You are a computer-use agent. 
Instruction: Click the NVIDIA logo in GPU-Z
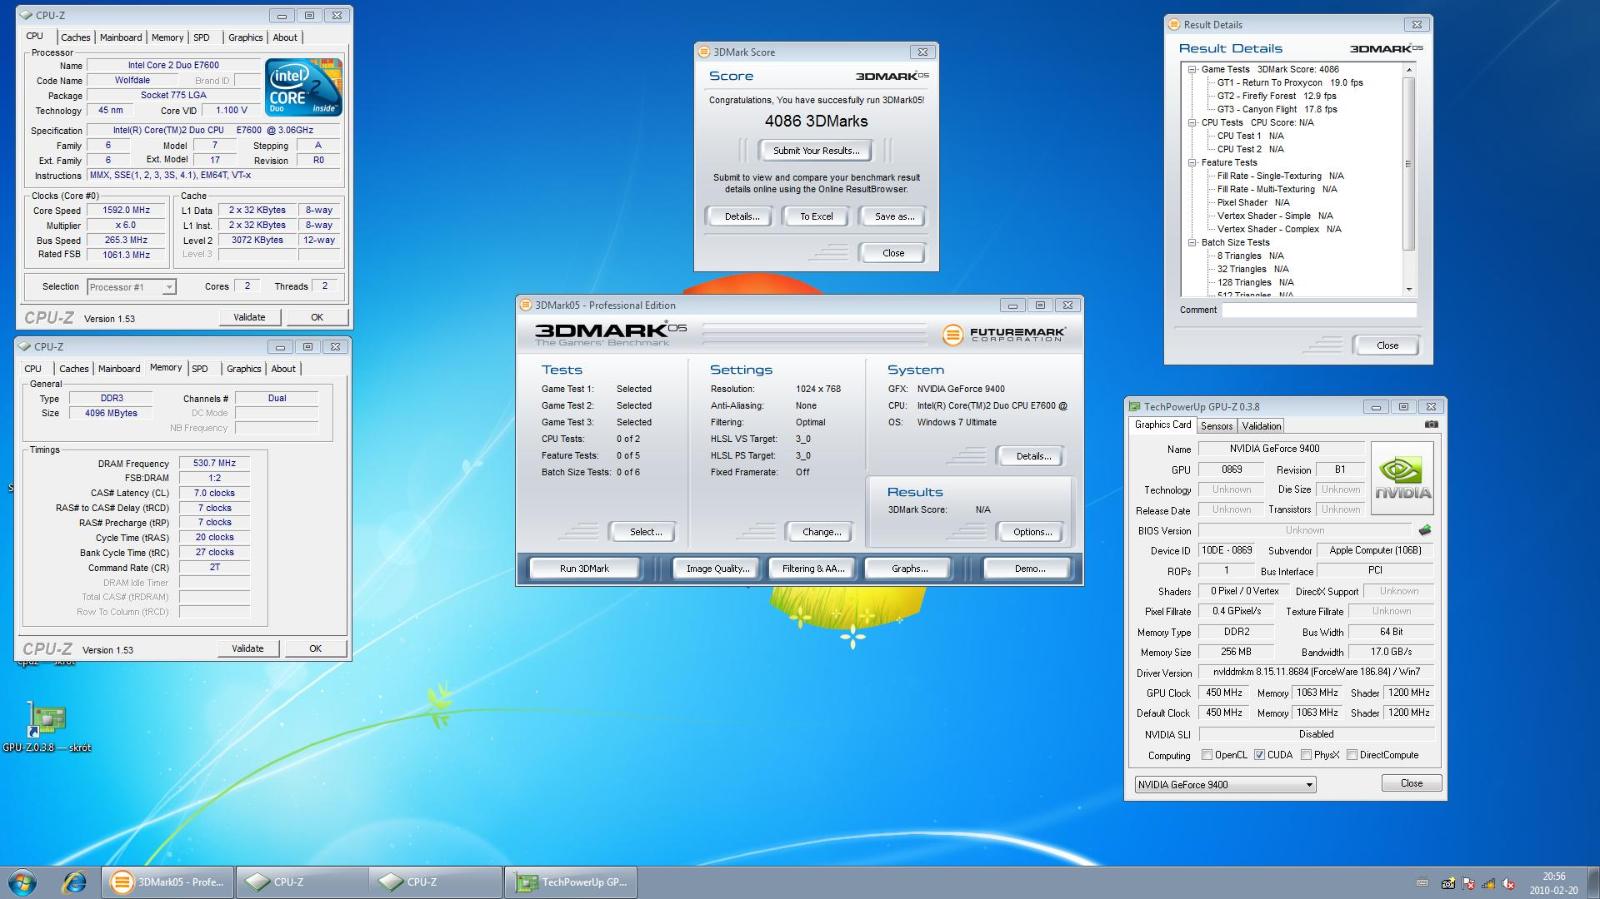click(x=1402, y=478)
